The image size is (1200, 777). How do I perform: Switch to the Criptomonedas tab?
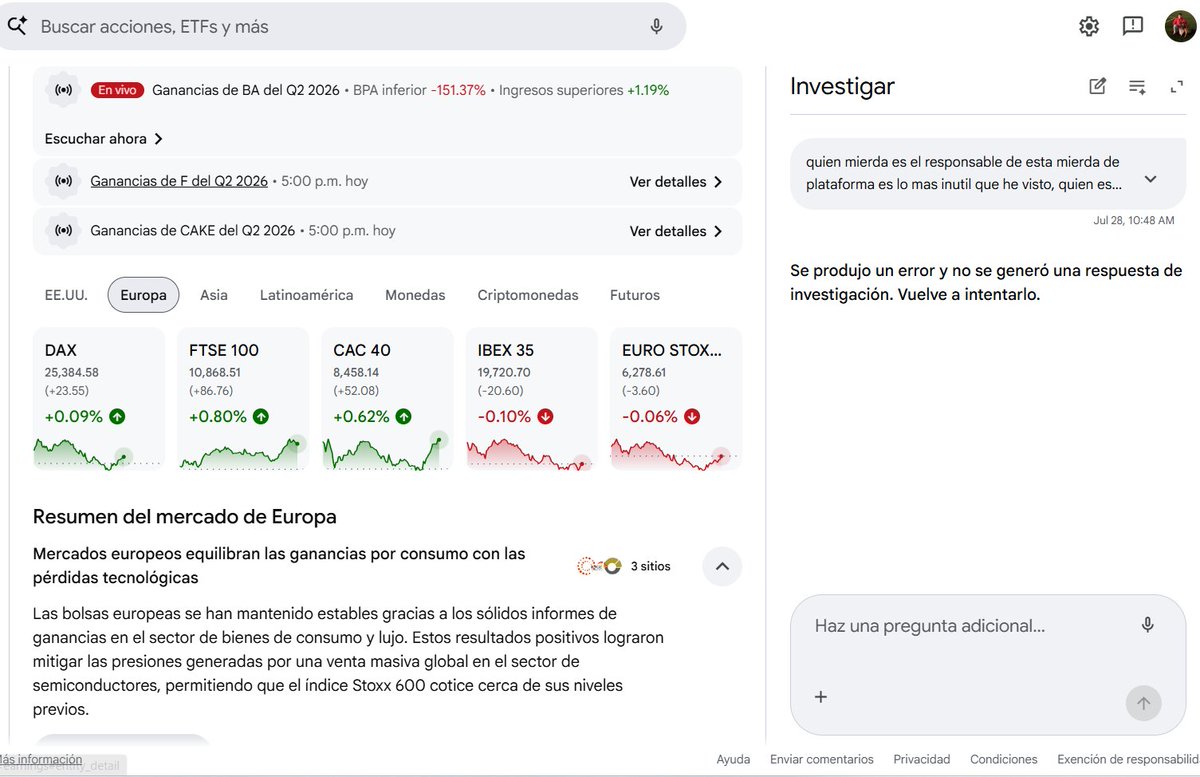(x=528, y=295)
